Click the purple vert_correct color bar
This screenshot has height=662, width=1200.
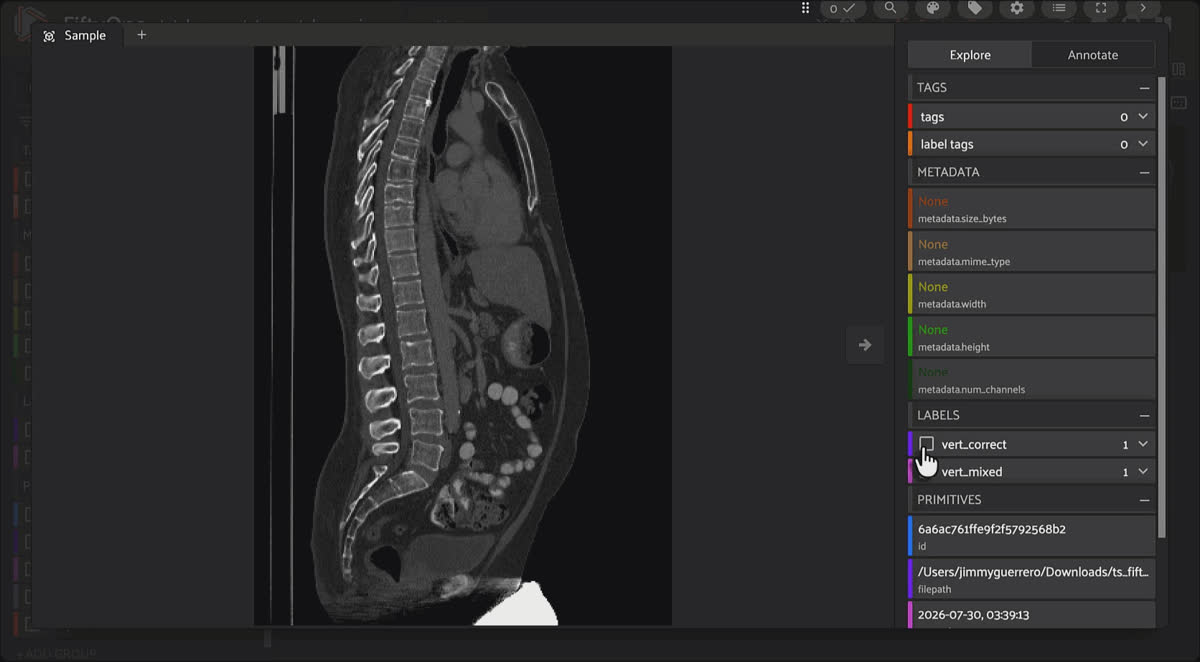[x=910, y=444]
